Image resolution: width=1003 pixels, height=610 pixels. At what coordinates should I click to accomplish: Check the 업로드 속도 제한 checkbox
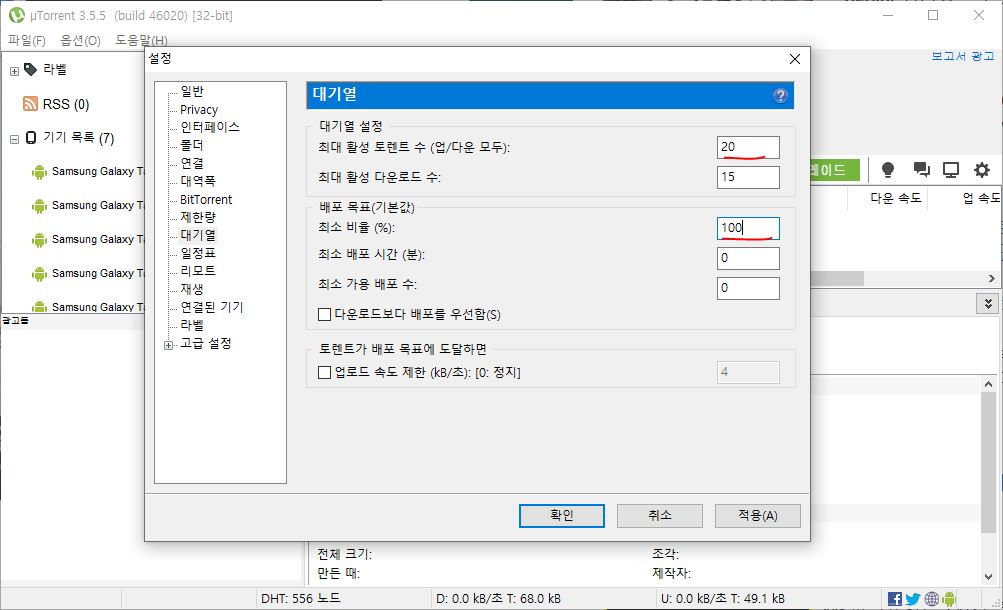(x=324, y=372)
